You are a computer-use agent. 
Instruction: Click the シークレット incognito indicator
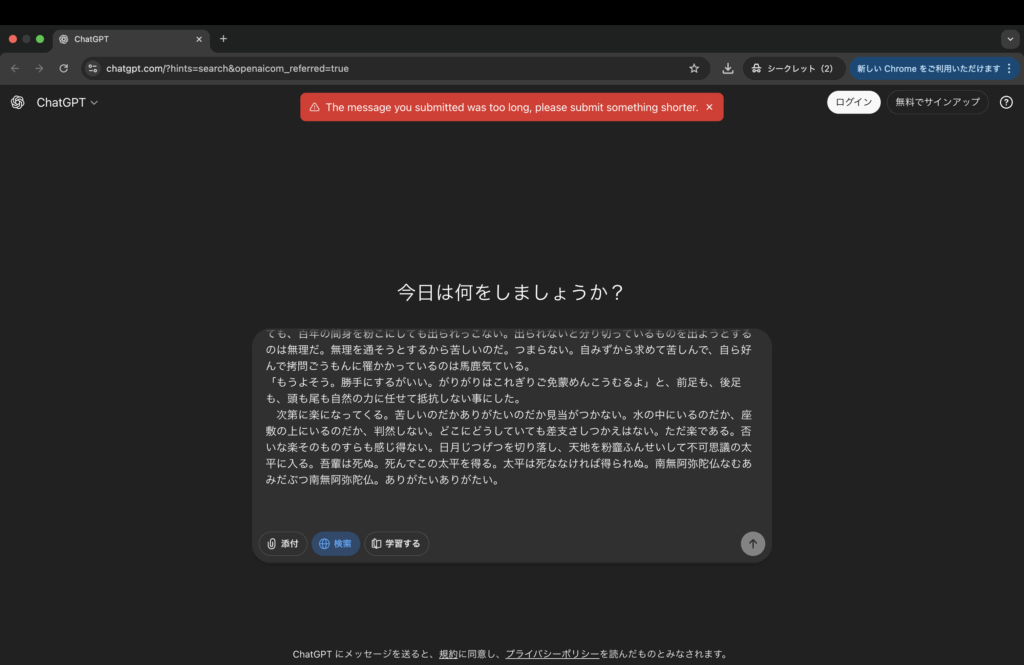(x=792, y=68)
